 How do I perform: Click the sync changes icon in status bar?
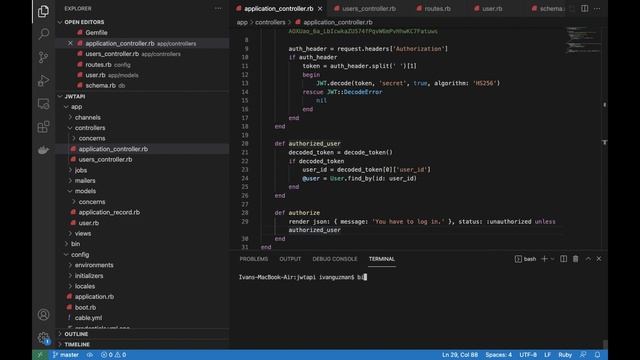point(89,355)
